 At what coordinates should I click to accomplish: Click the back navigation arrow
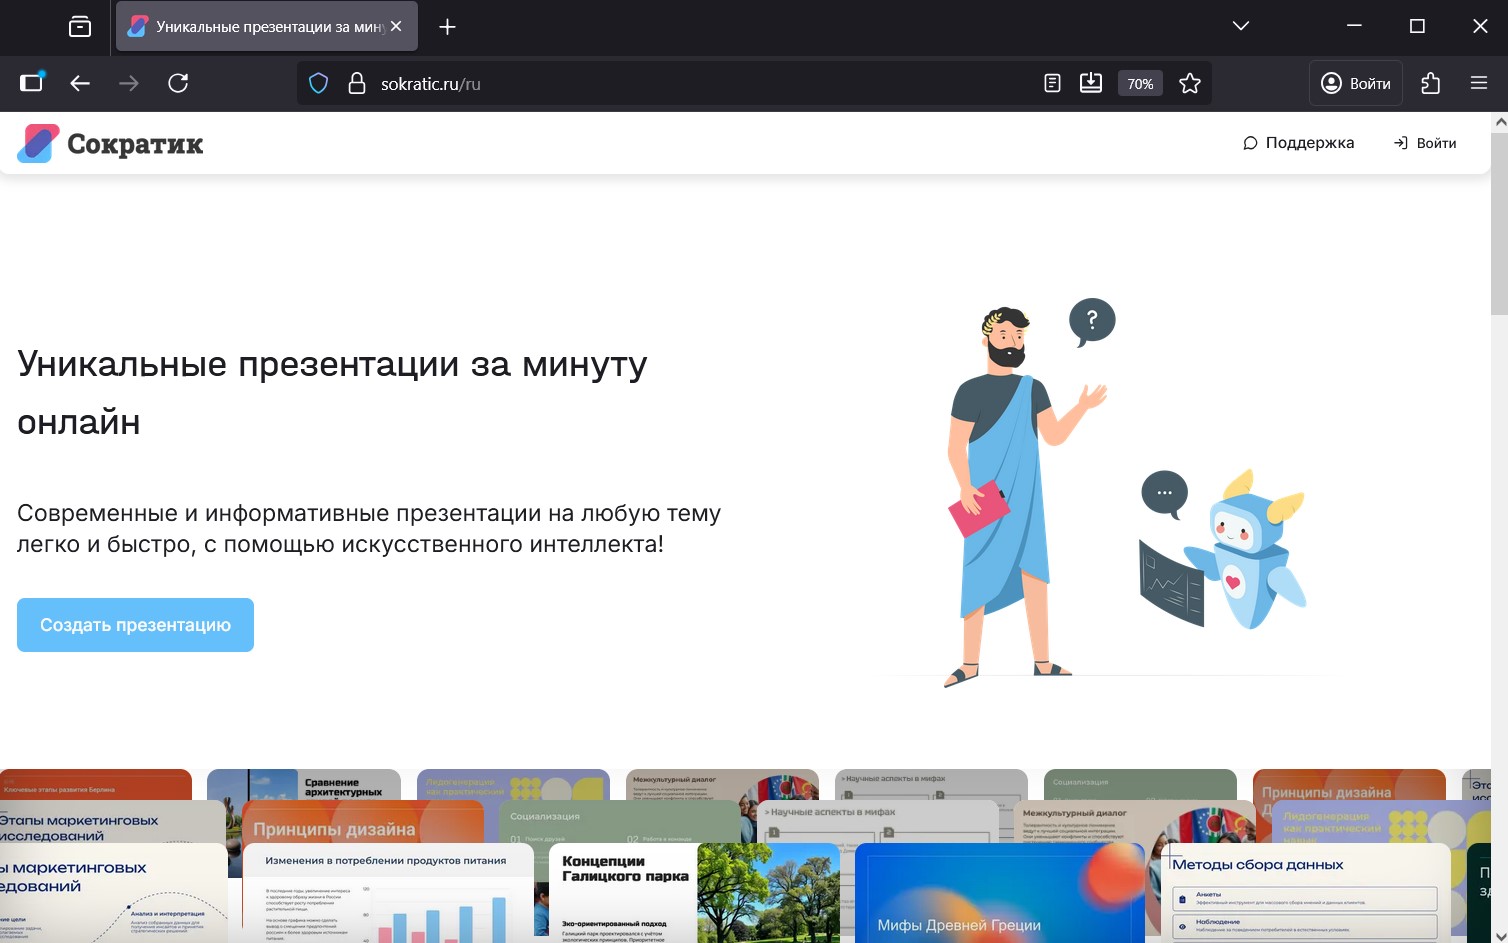tap(80, 83)
